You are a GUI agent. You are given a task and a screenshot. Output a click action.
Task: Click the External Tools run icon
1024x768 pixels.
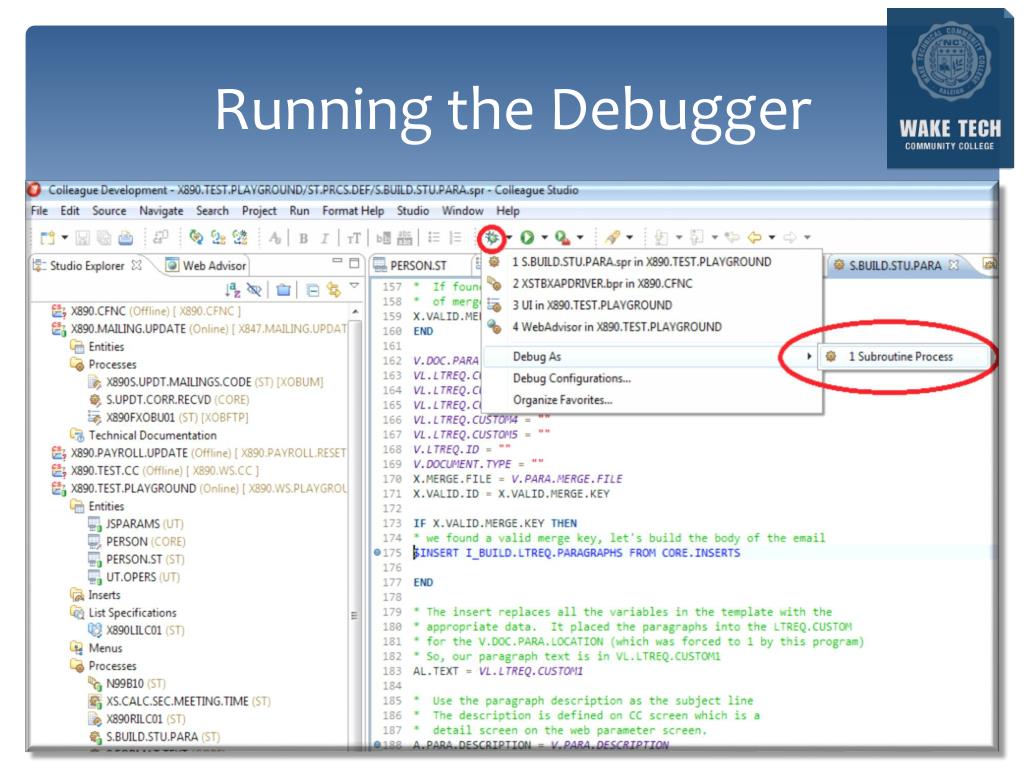pos(562,238)
